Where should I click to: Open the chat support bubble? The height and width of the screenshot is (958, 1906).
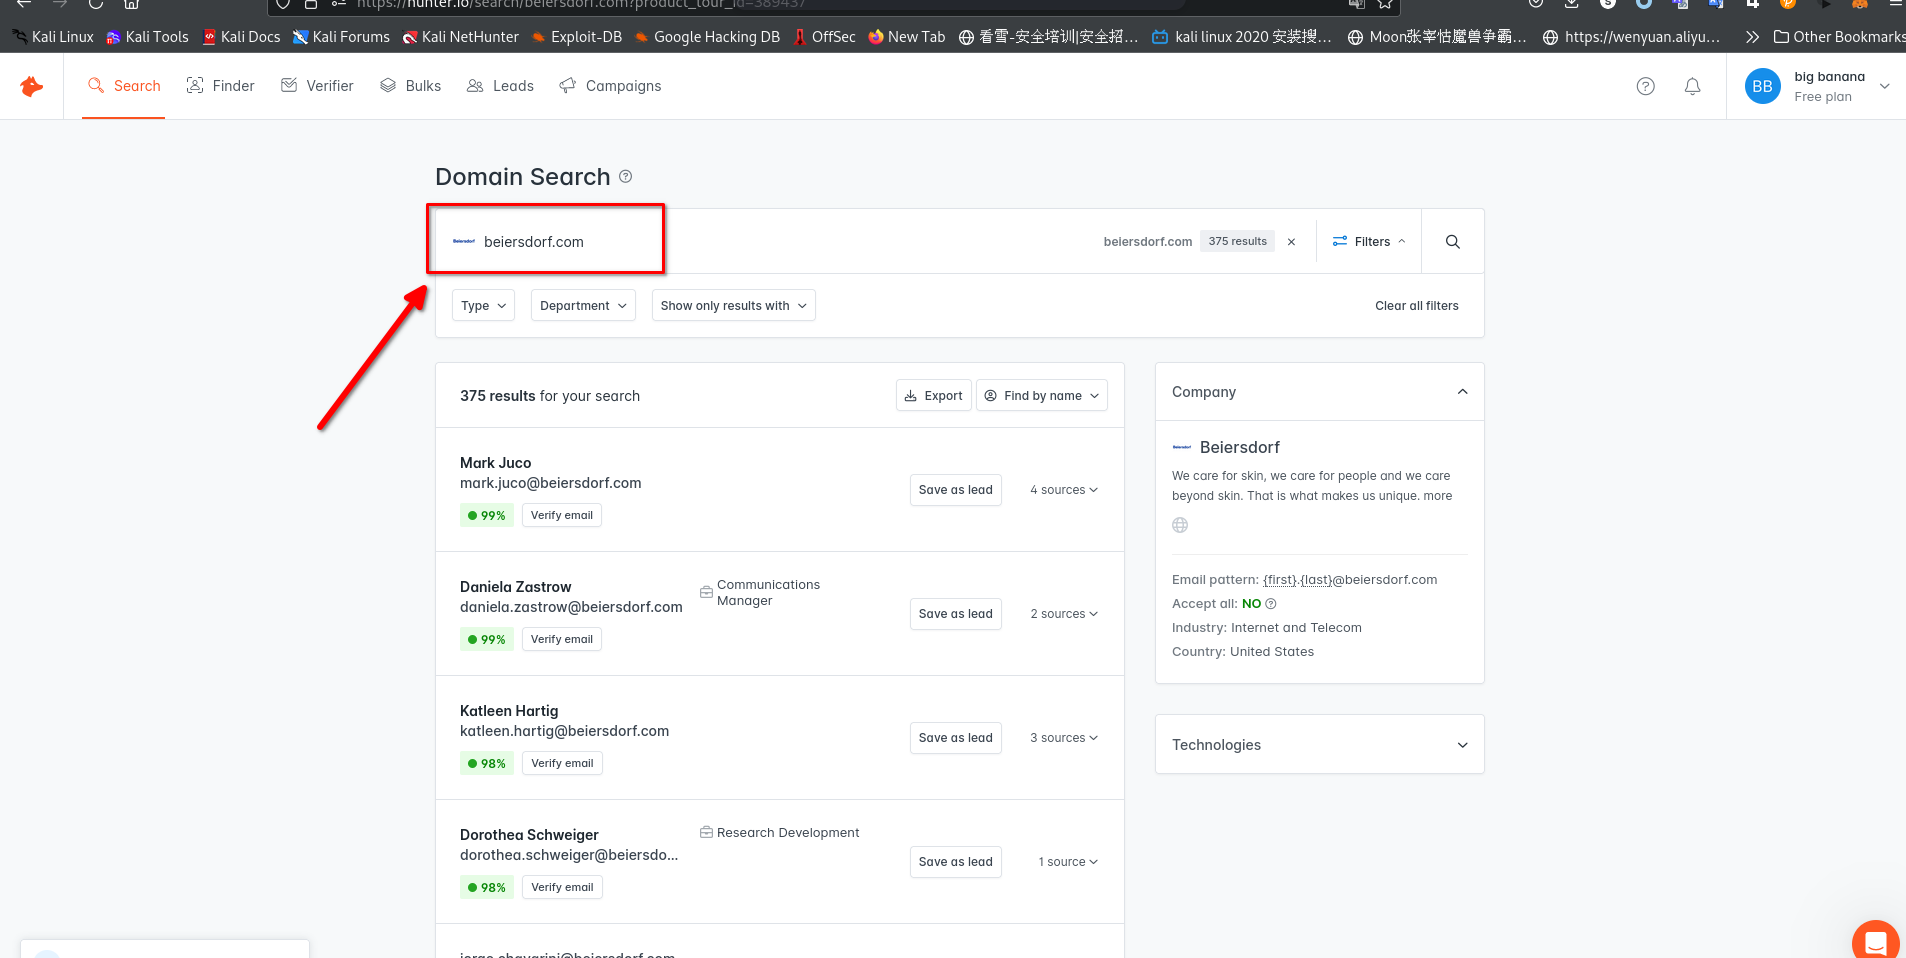coord(1875,941)
